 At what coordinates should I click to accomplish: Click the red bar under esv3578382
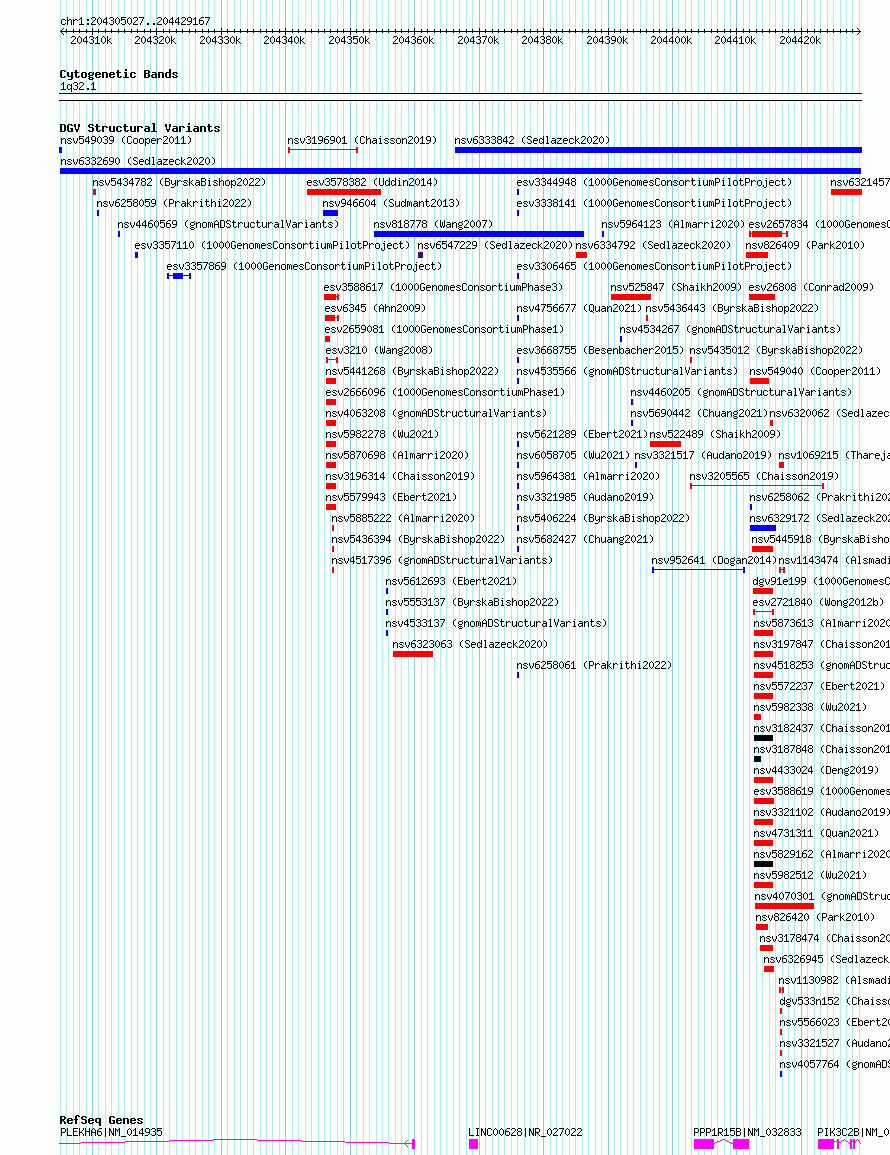[343, 192]
